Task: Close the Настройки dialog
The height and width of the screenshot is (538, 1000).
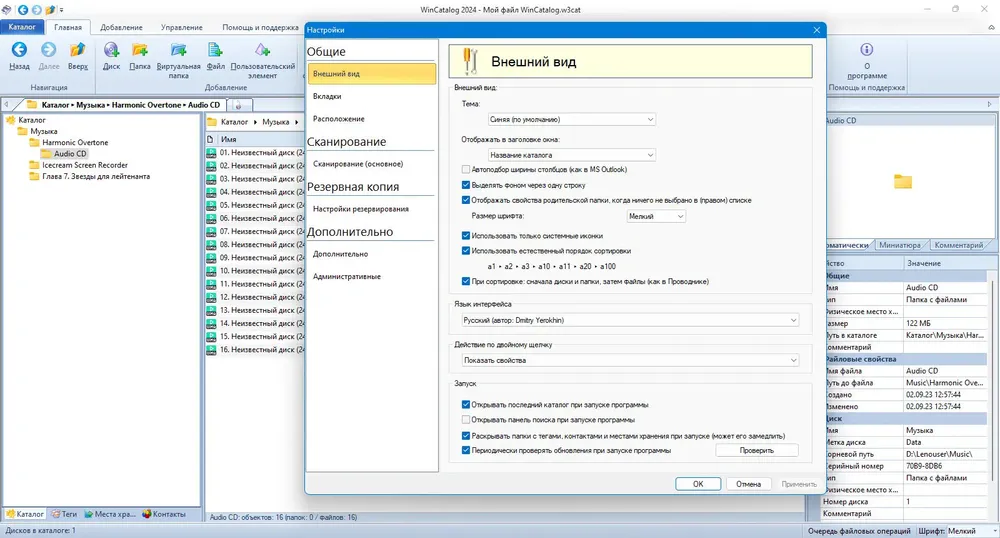Action: 816,30
